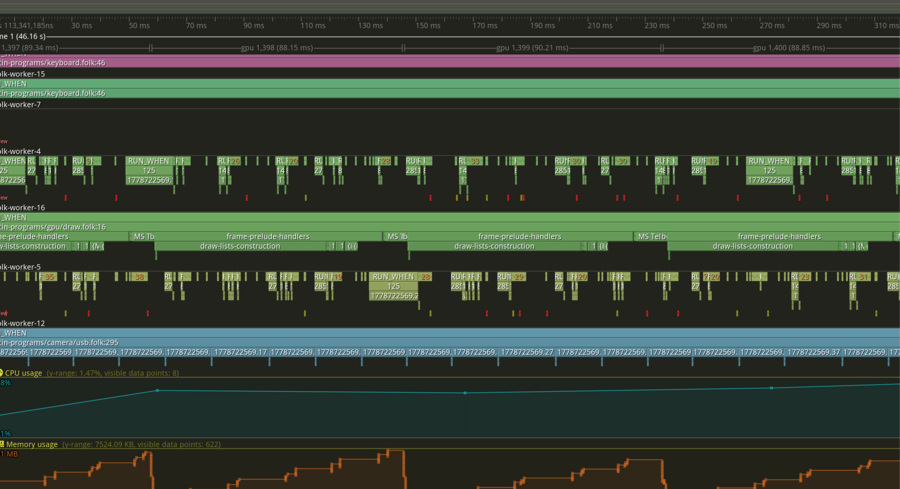Viewport: 900px width, 489px height.
Task: Open collapsed zones group 28 in folk-worker-4
Action: coord(385,161)
